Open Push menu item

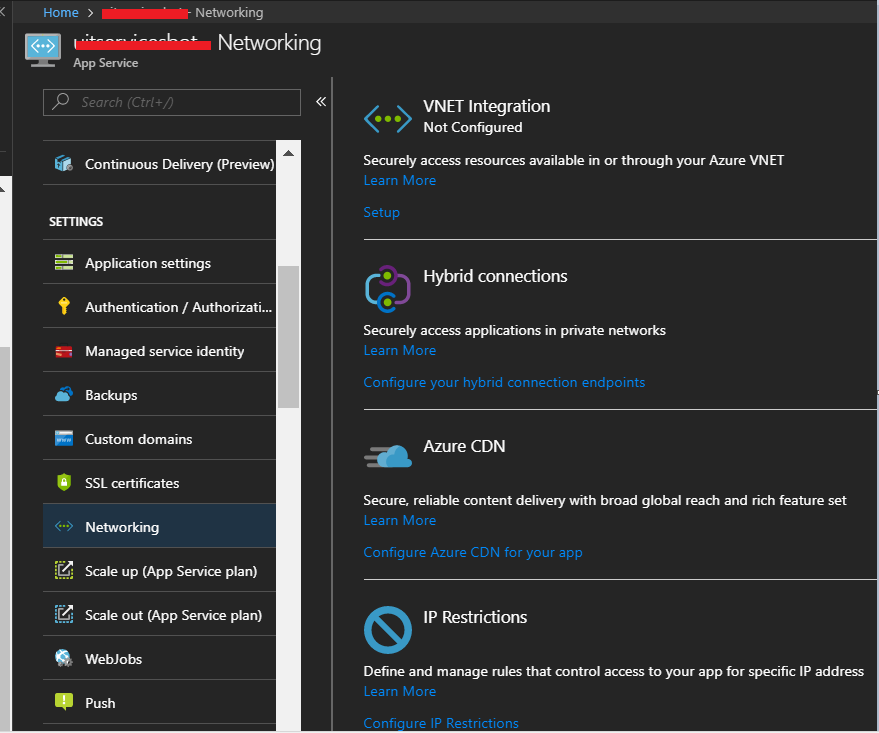click(x=159, y=703)
